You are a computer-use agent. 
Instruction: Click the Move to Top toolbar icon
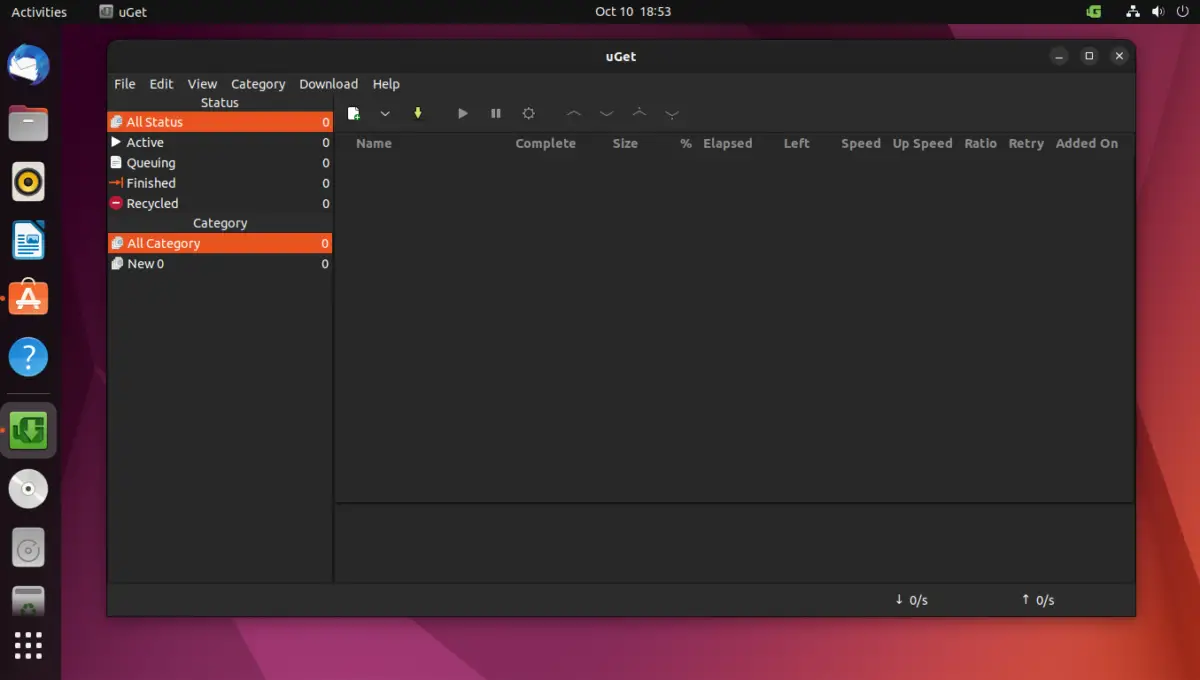tap(639, 113)
